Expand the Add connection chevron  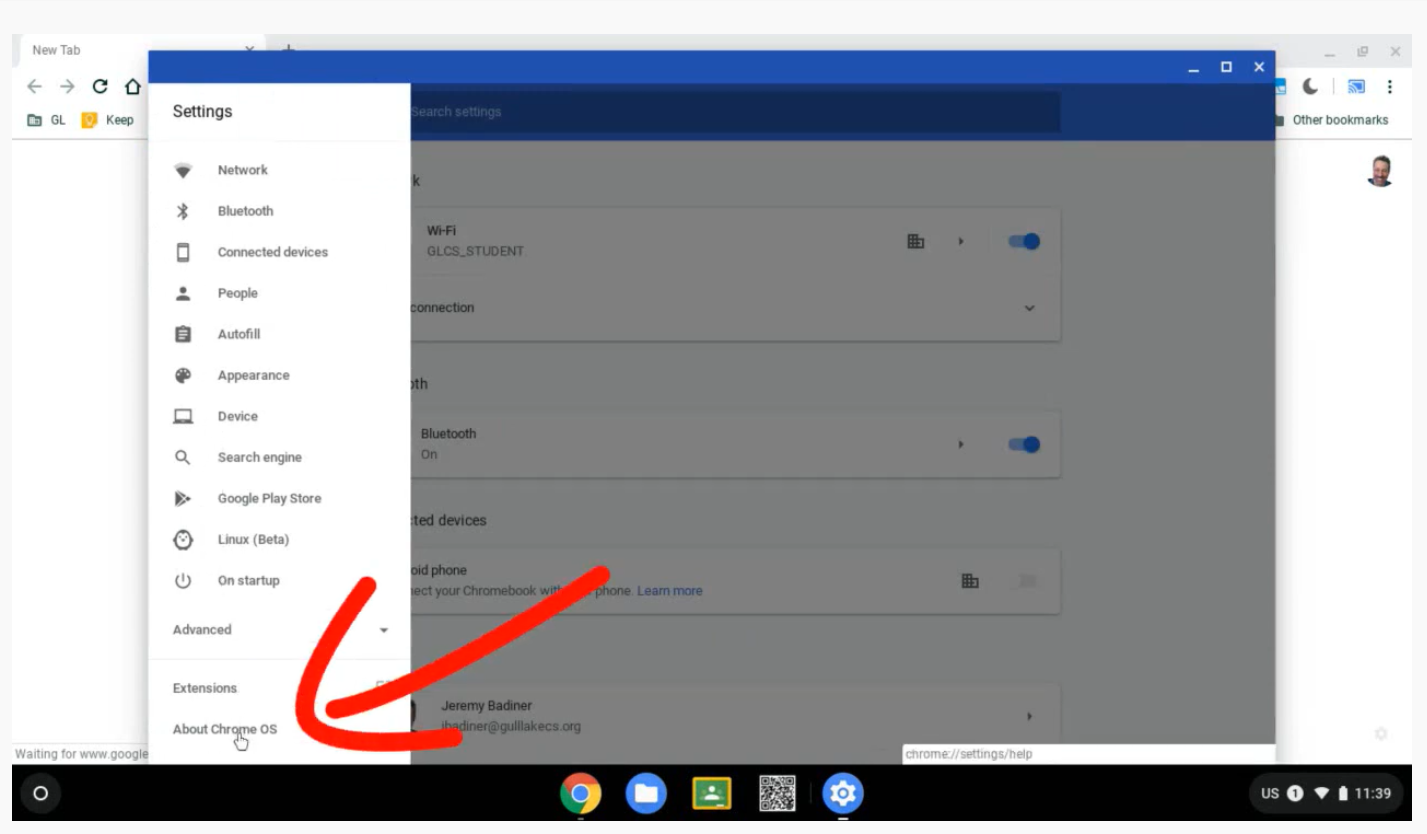click(1030, 308)
